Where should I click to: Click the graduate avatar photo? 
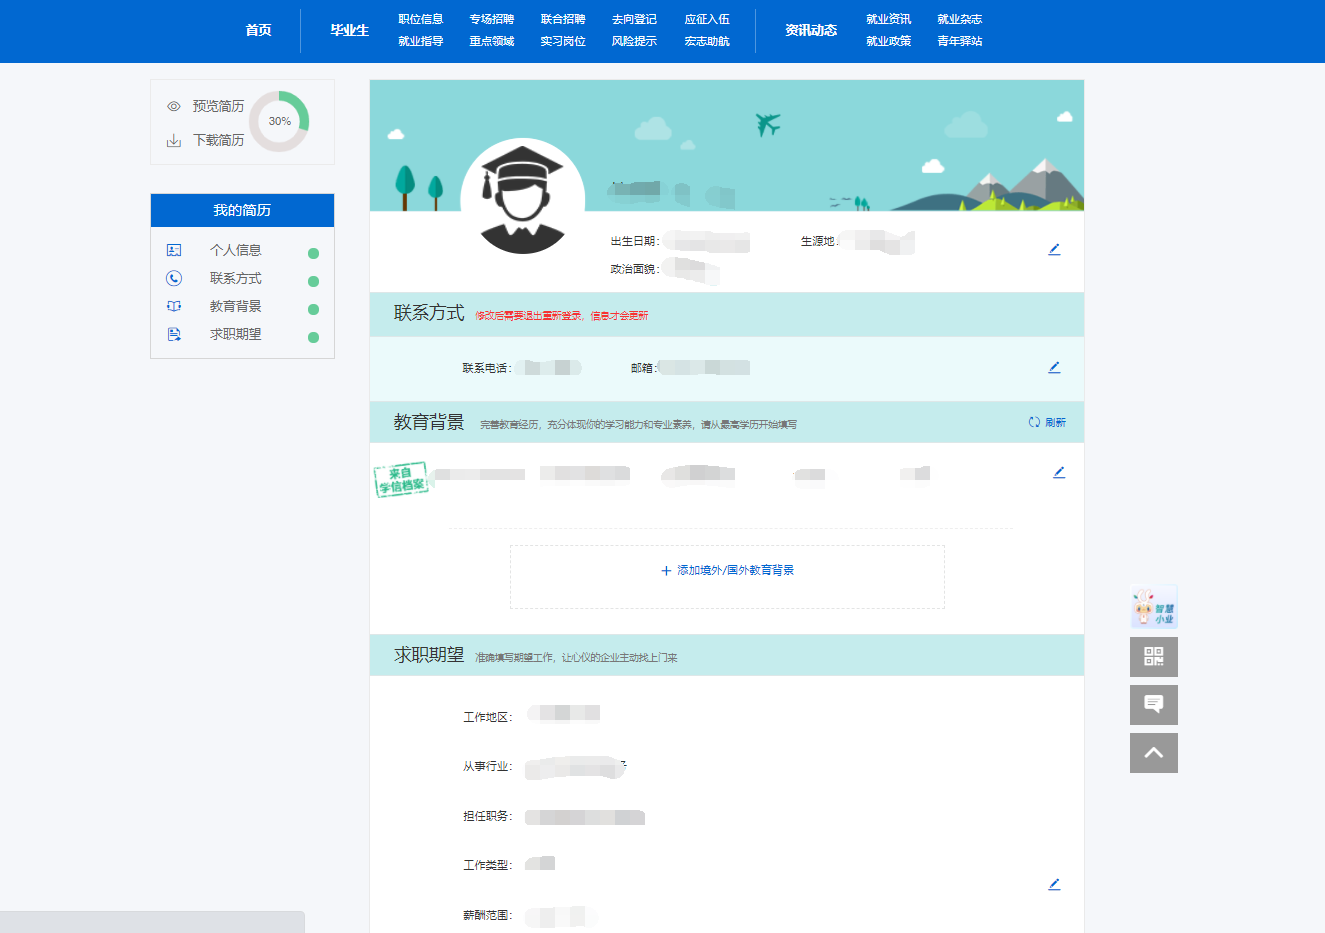coord(522,199)
